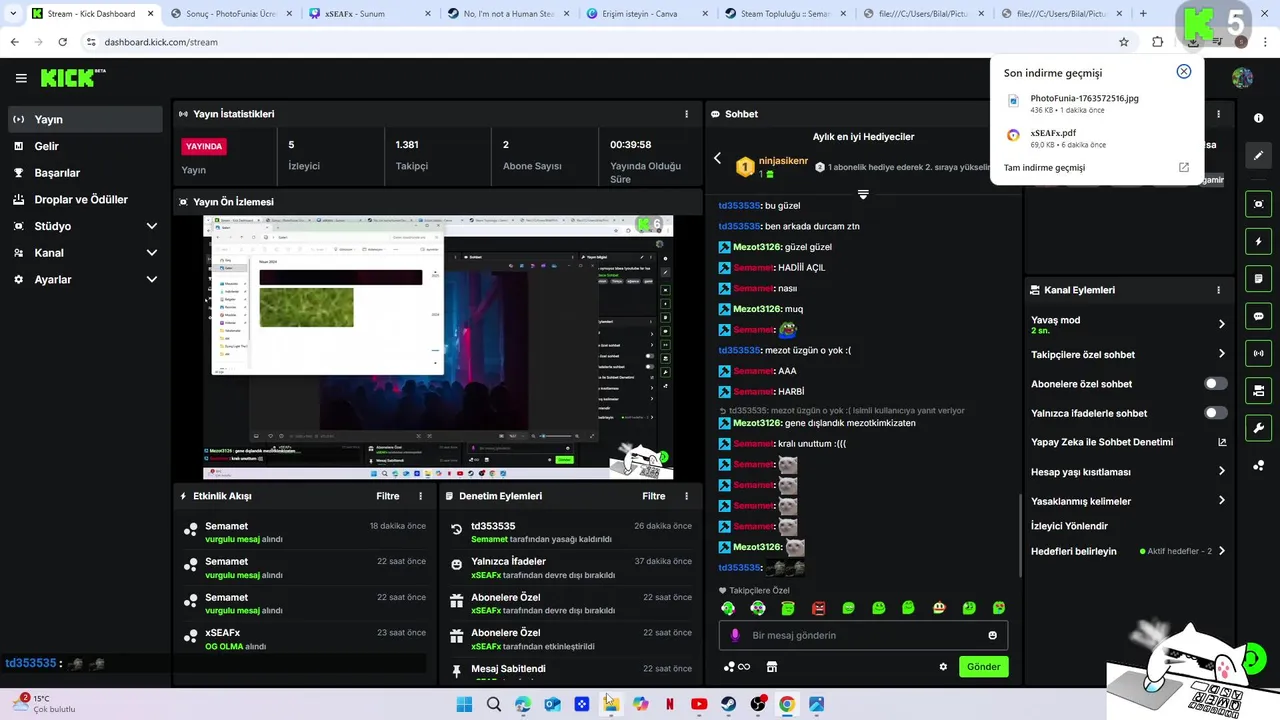
Task: Click Filtre in Denetim Eylemleri panel
Action: (654, 496)
